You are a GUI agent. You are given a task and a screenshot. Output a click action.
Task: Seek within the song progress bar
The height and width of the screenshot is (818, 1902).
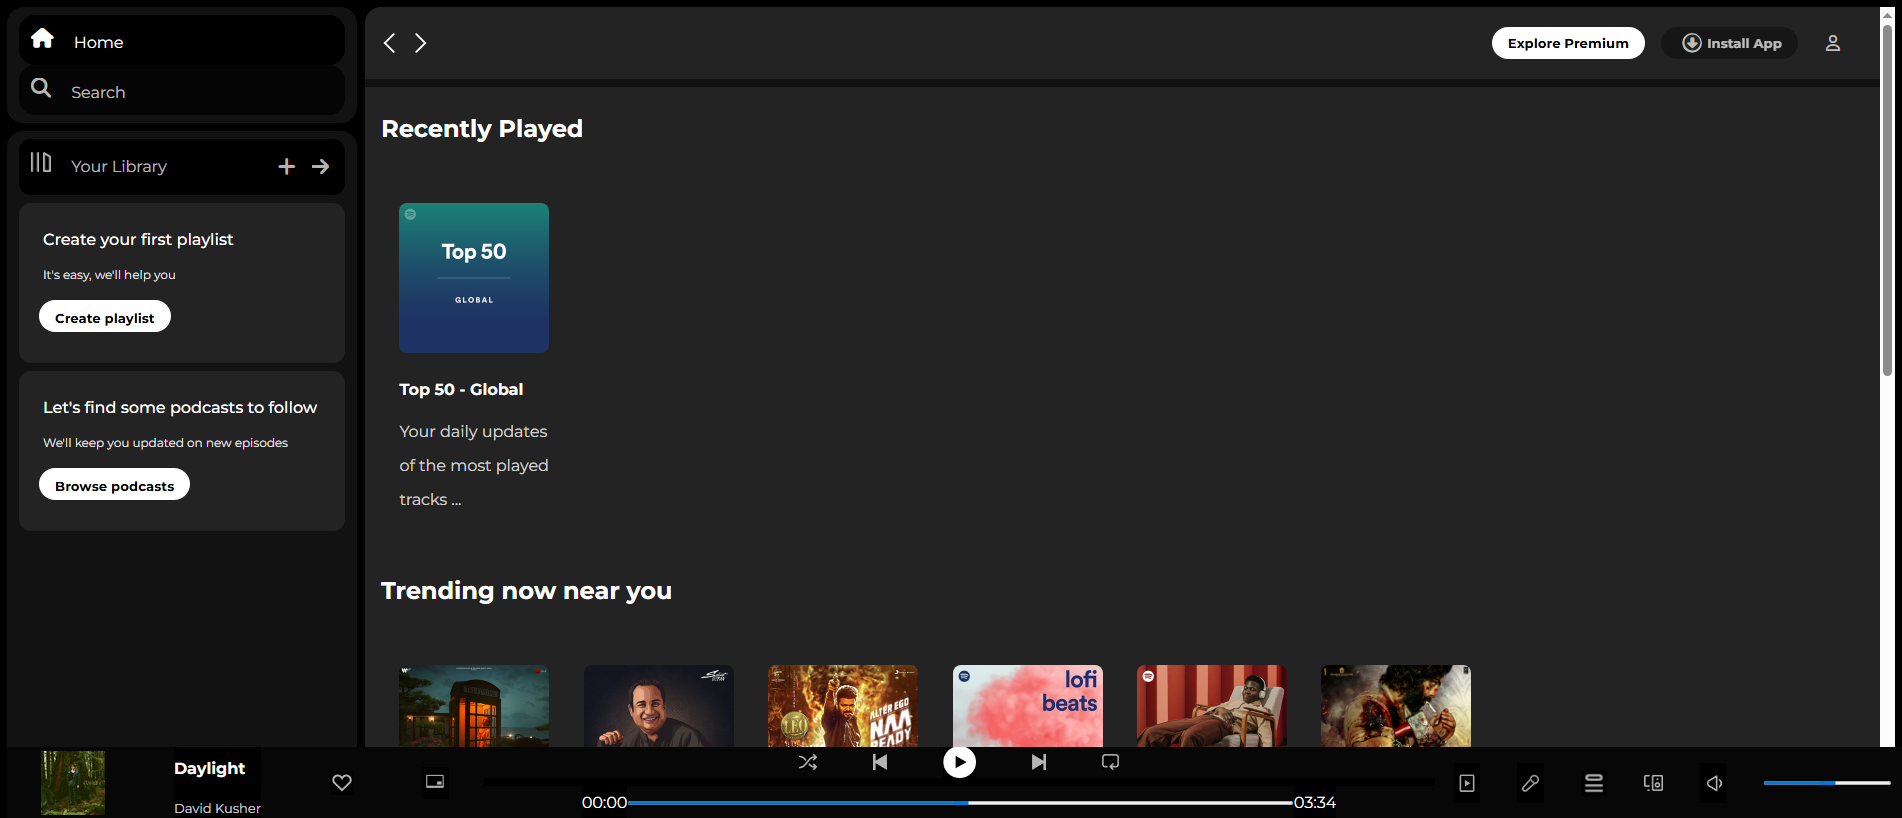point(960,802)
